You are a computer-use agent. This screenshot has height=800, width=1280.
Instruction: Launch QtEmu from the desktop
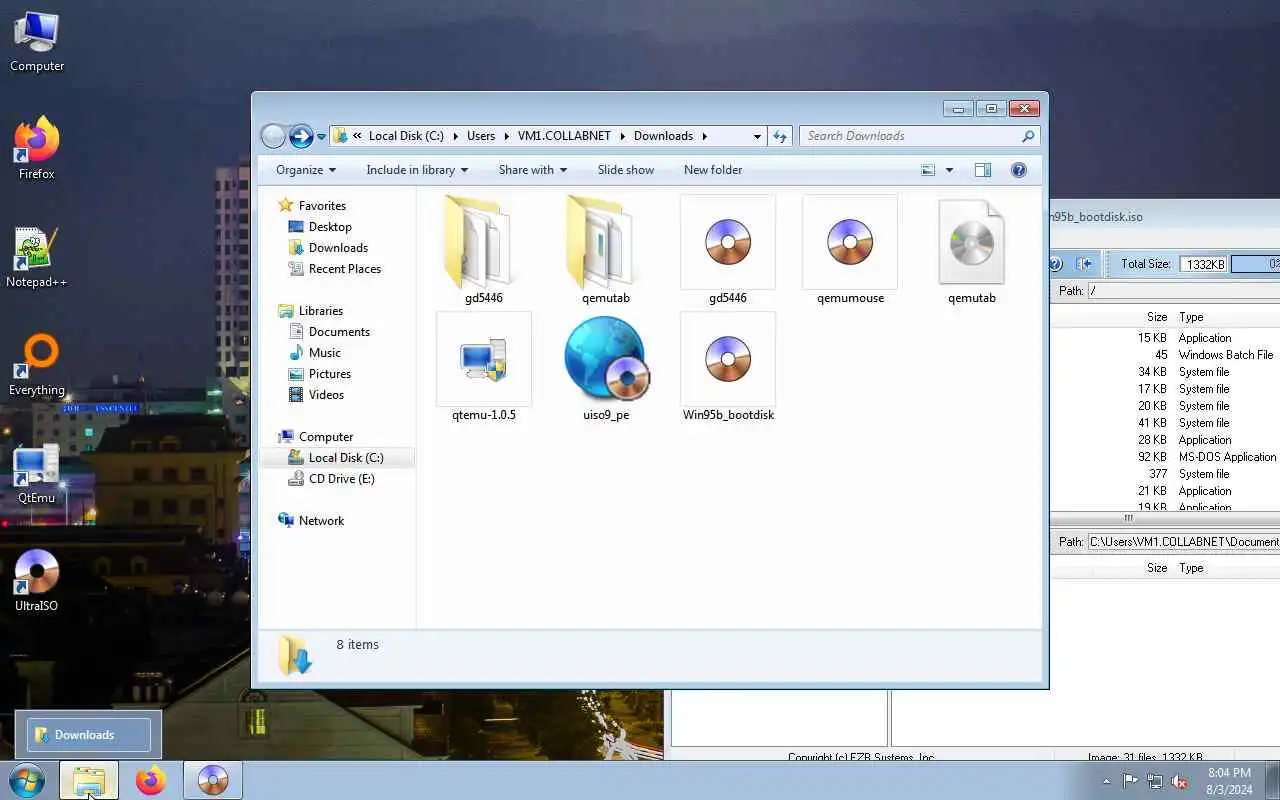pyautogui.click(x=37, y=473)
